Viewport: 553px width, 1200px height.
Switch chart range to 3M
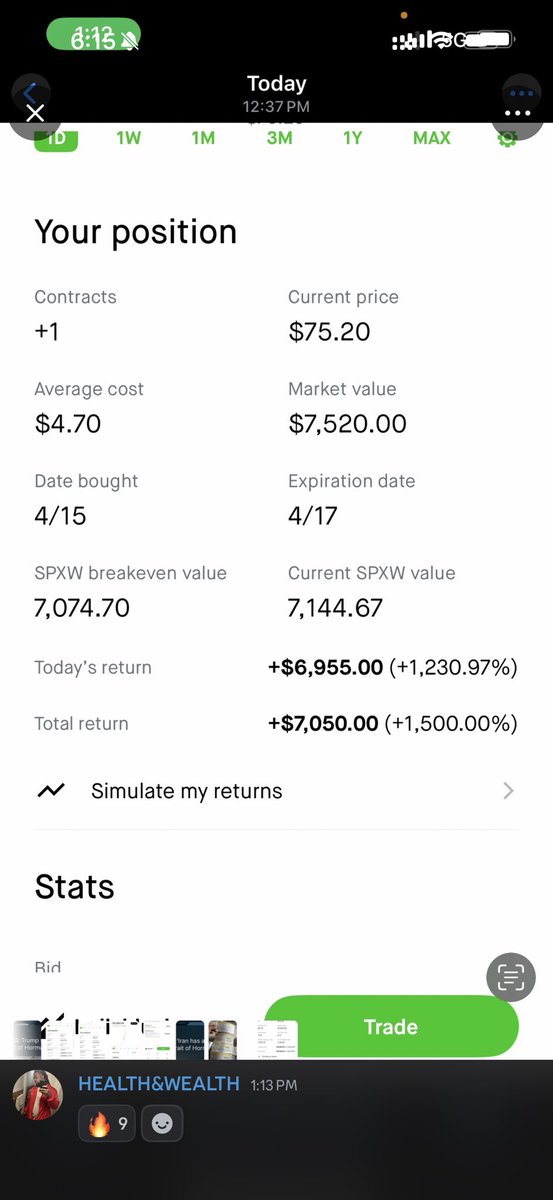pyautogui.click(x=279, y=138)
